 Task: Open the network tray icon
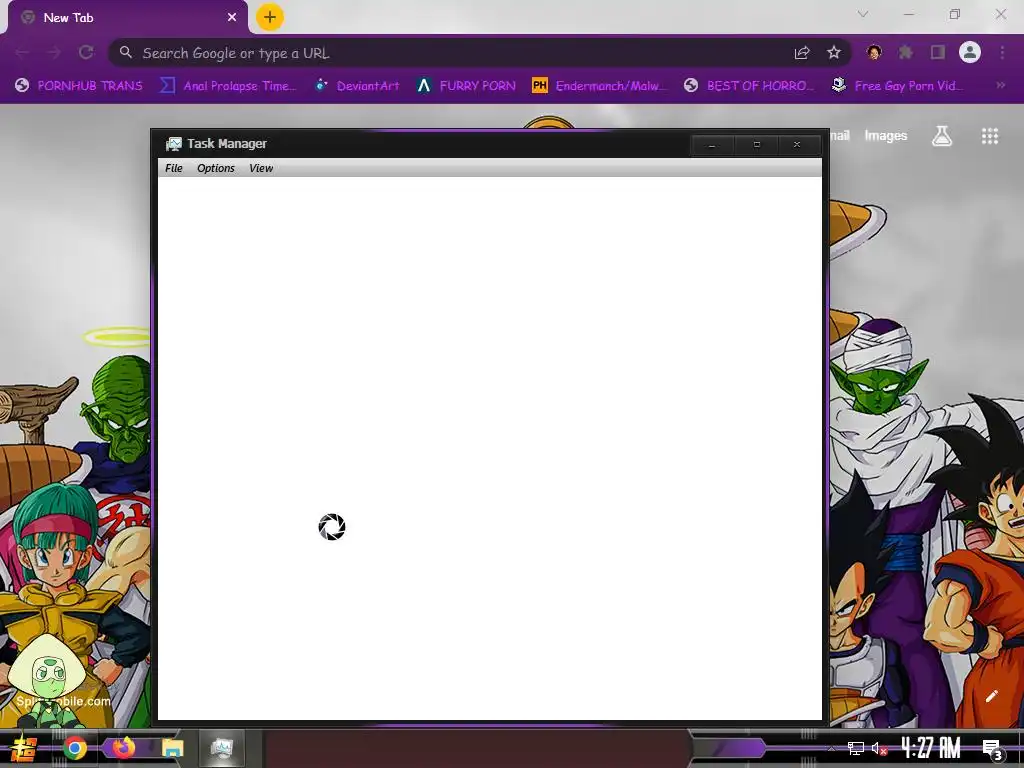click(856, 748)
